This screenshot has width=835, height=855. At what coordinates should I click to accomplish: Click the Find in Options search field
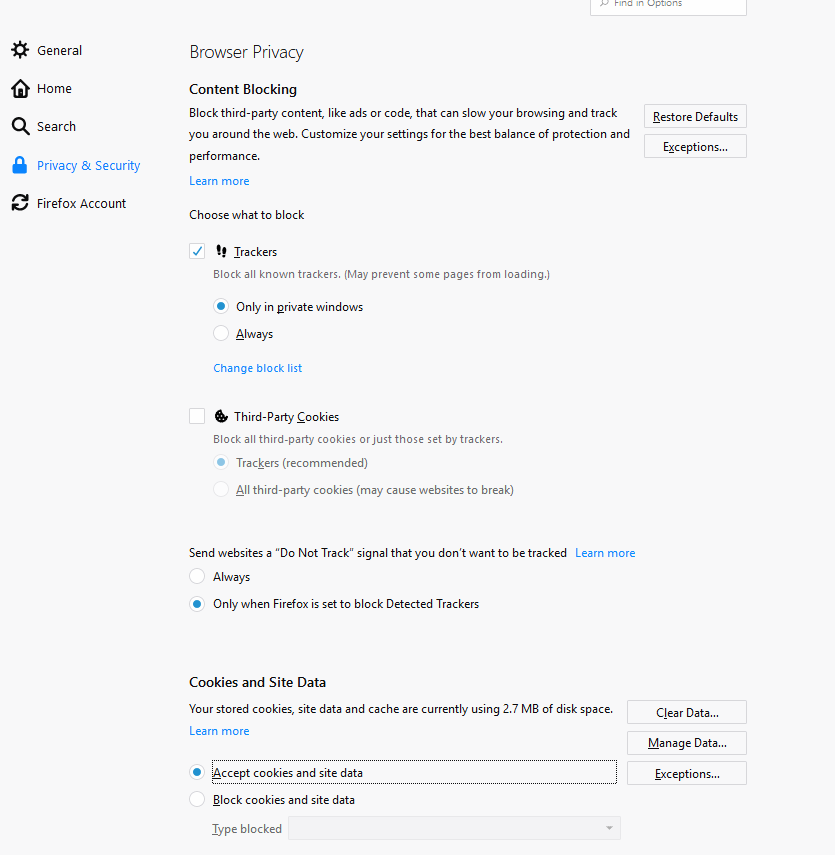pos(668,5)
